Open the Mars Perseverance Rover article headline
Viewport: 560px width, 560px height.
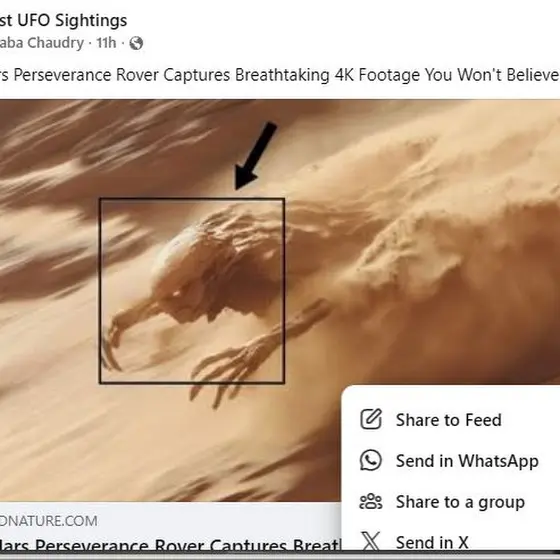[x=170, y=546]
